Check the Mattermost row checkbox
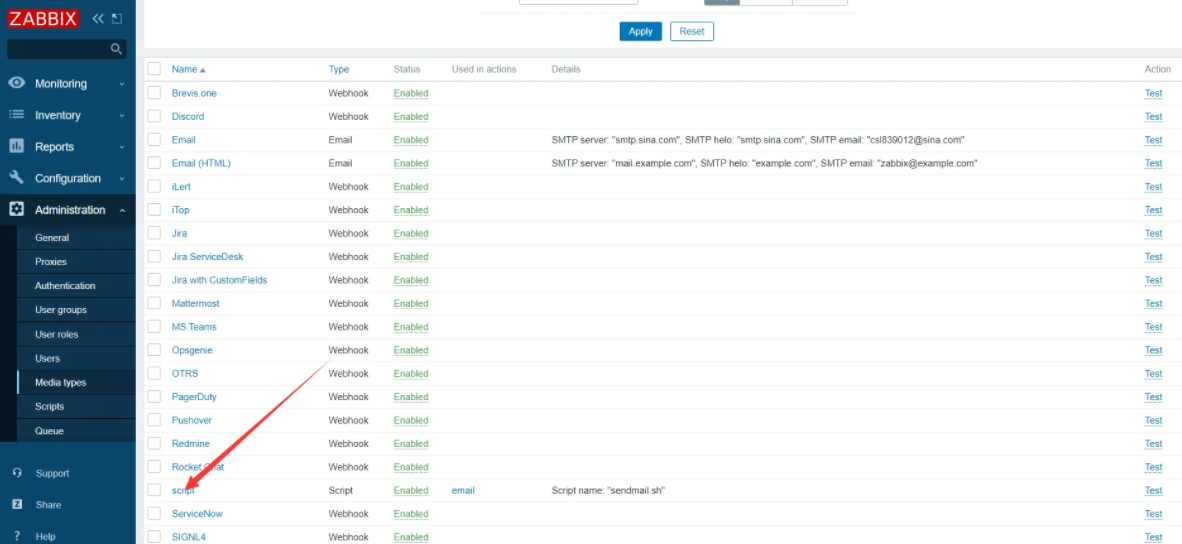Image resolution: width=1182 pixels, height=544 pixels. tap(155, 303)
